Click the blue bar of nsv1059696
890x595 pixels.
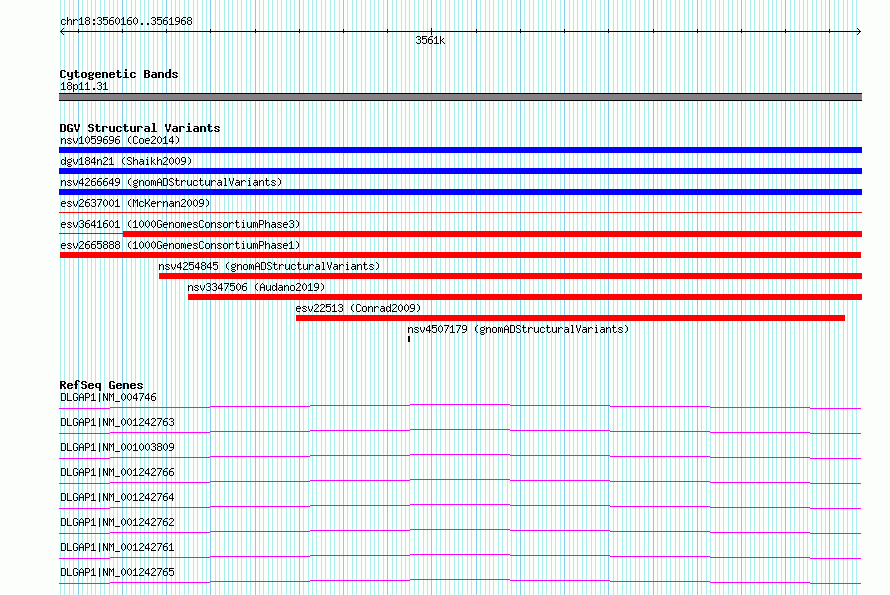coord(460,150)
